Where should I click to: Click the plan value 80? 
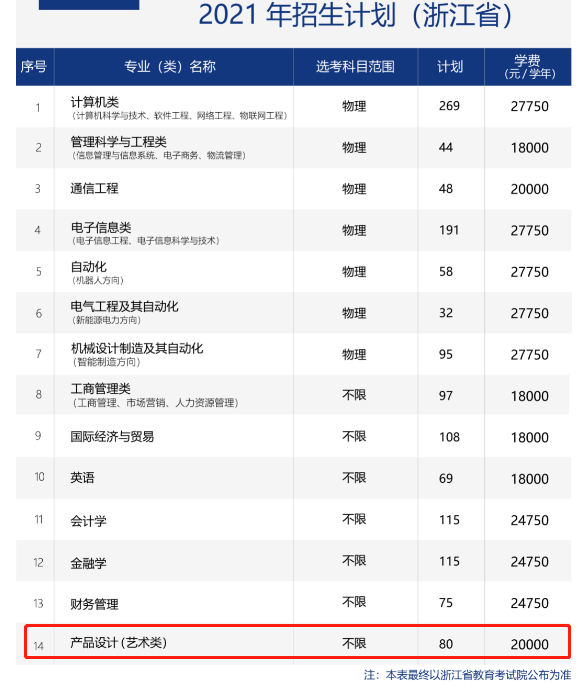(446, 644)
